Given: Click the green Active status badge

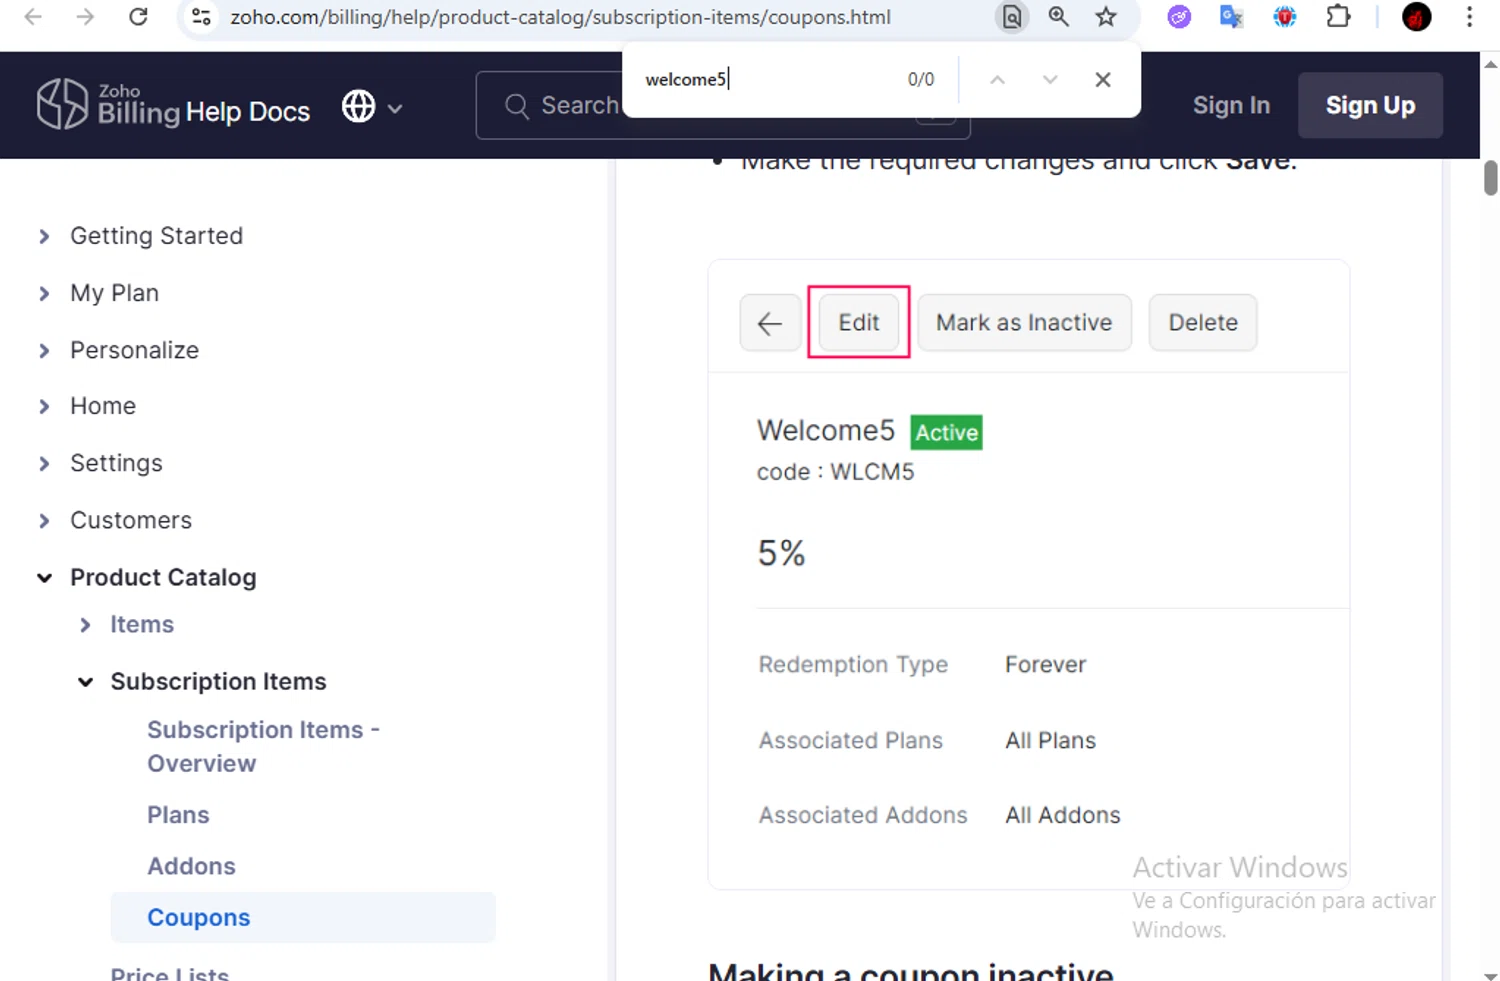Looking at the screenshot, I should coord(946,432).
